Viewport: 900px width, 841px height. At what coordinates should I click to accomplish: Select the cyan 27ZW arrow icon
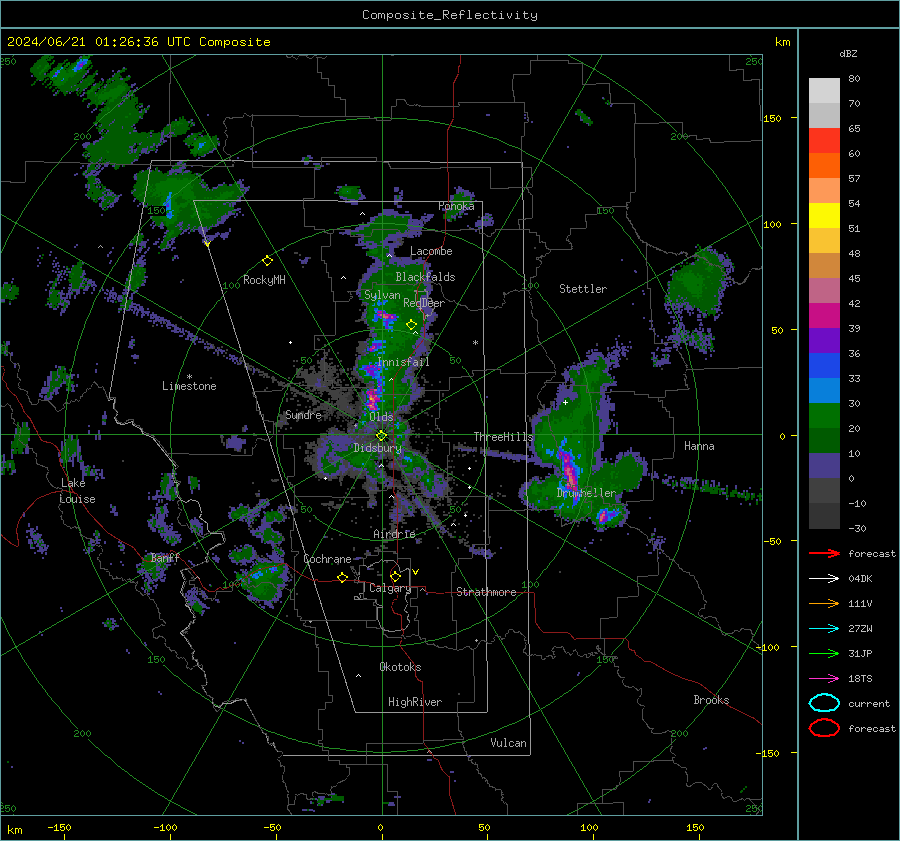[824, 629]
